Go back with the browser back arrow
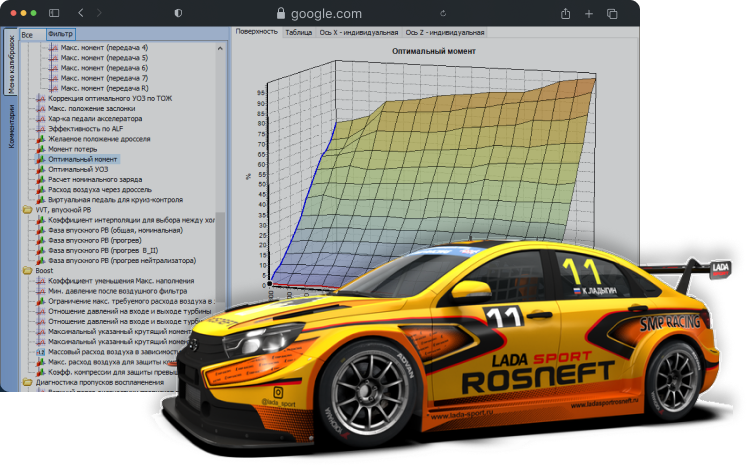 81,13
